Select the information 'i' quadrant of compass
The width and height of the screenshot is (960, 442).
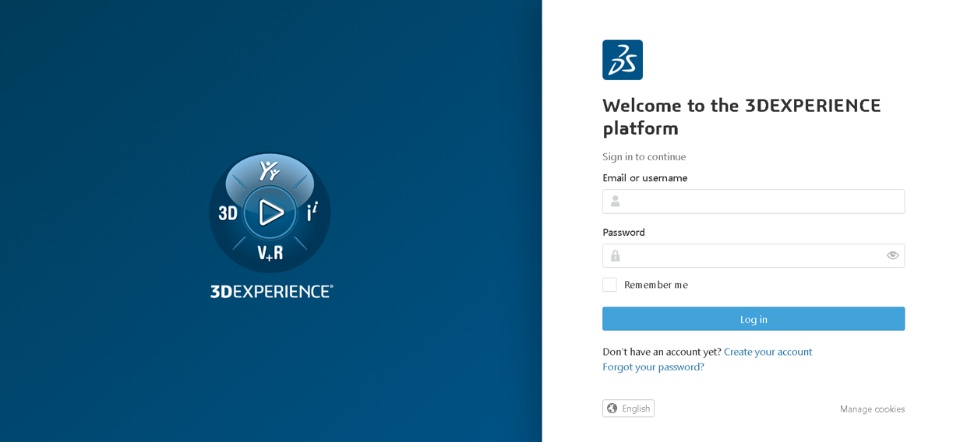coord(312,213)
